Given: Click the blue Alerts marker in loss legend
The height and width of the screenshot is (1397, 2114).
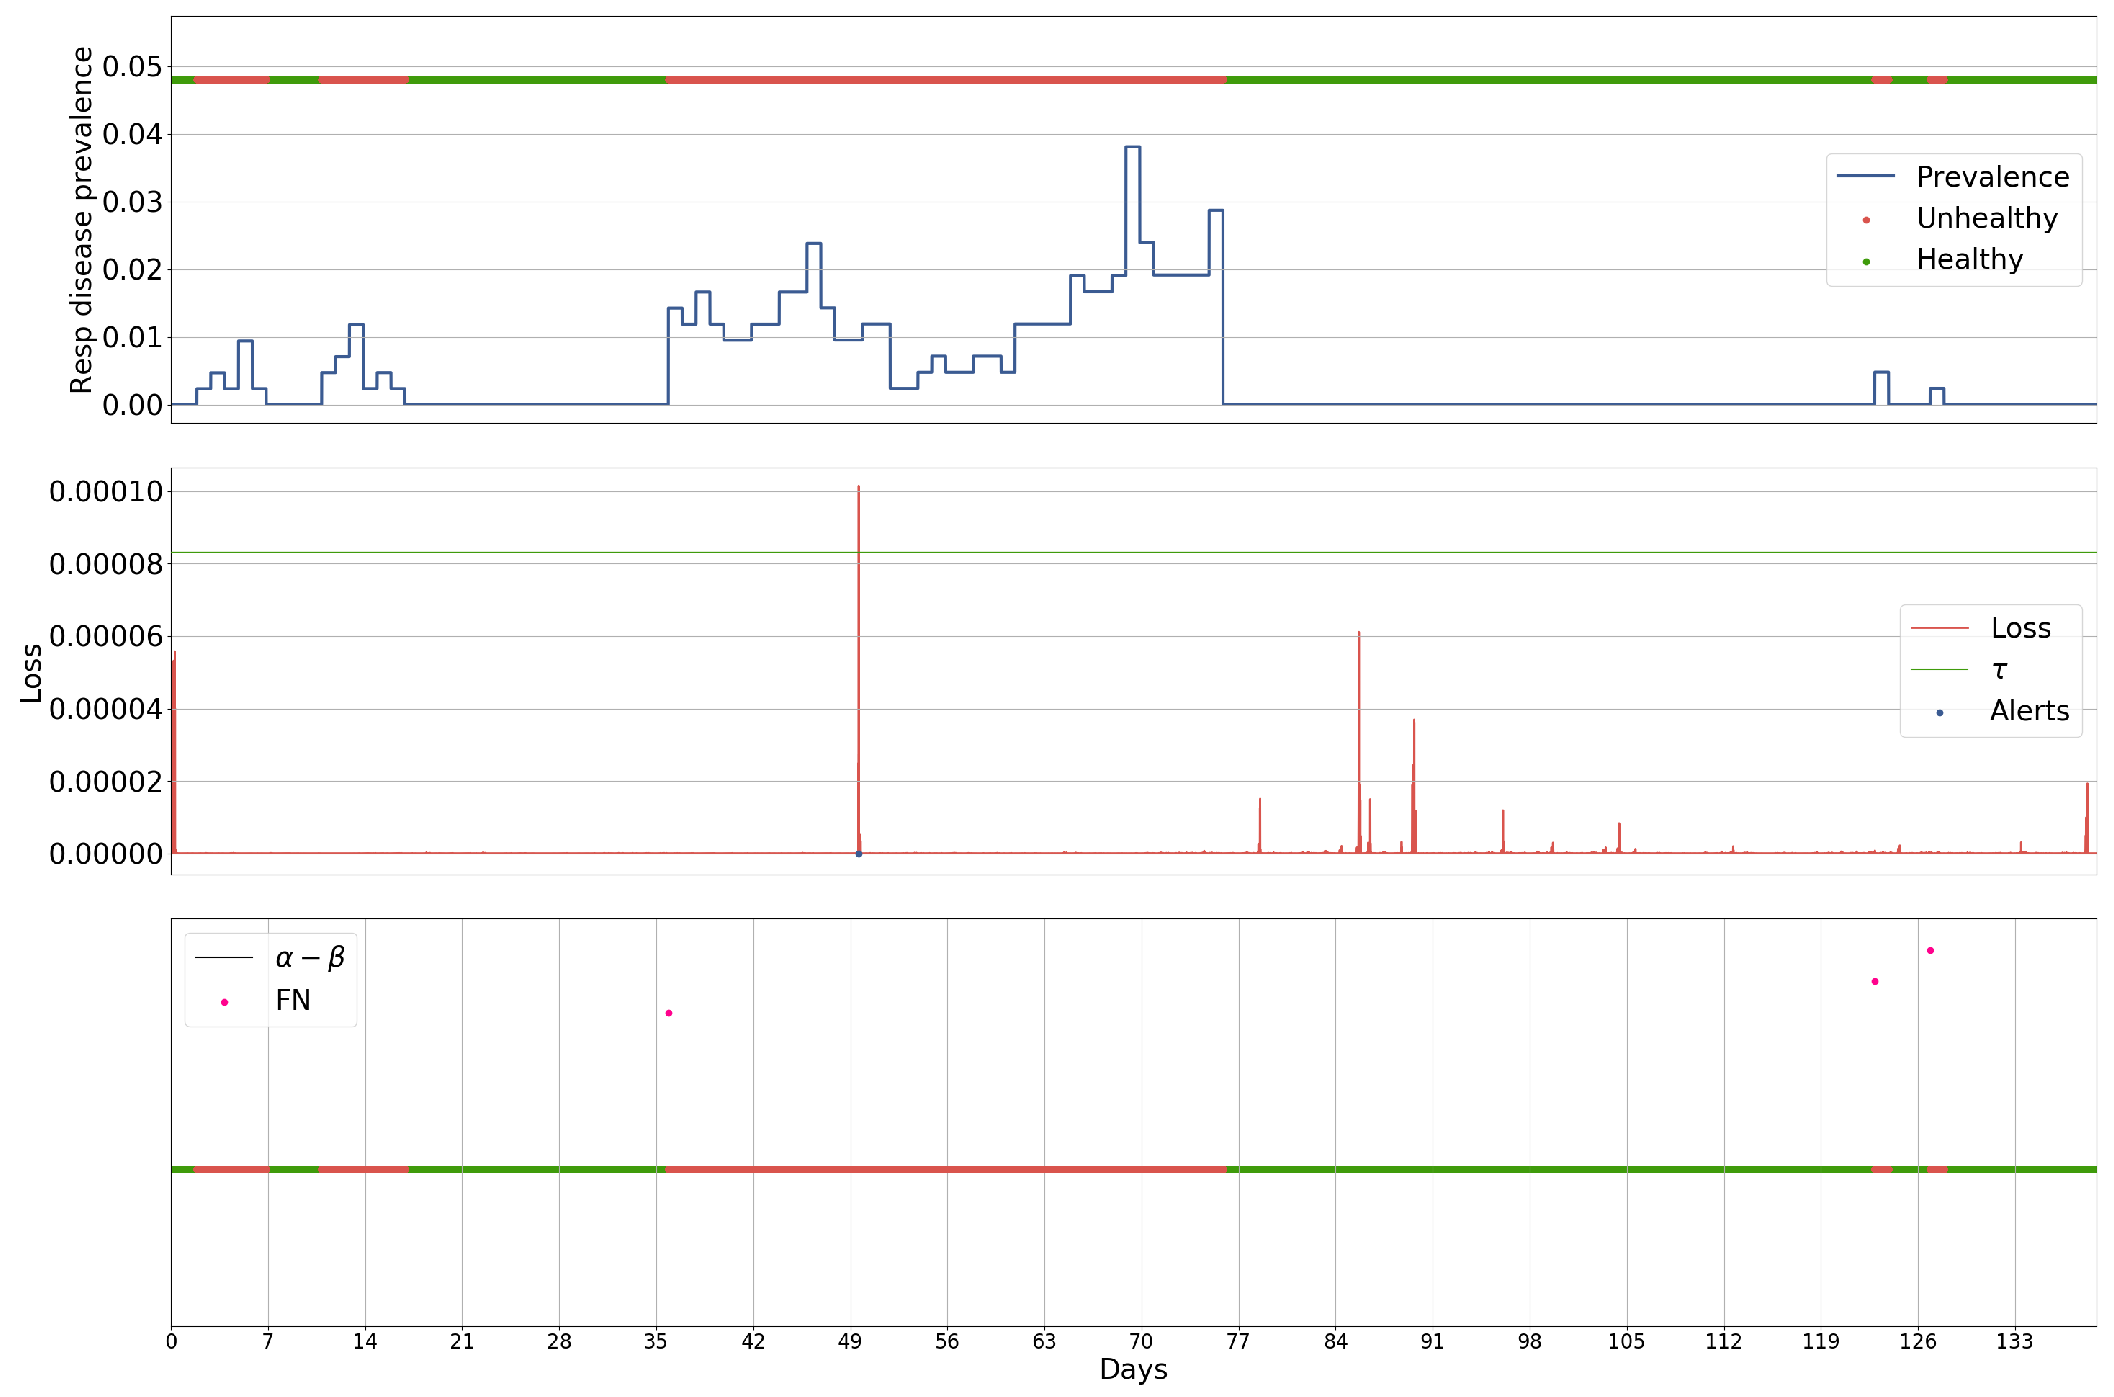Looking at the screenshot, I should click(1939, 713).
